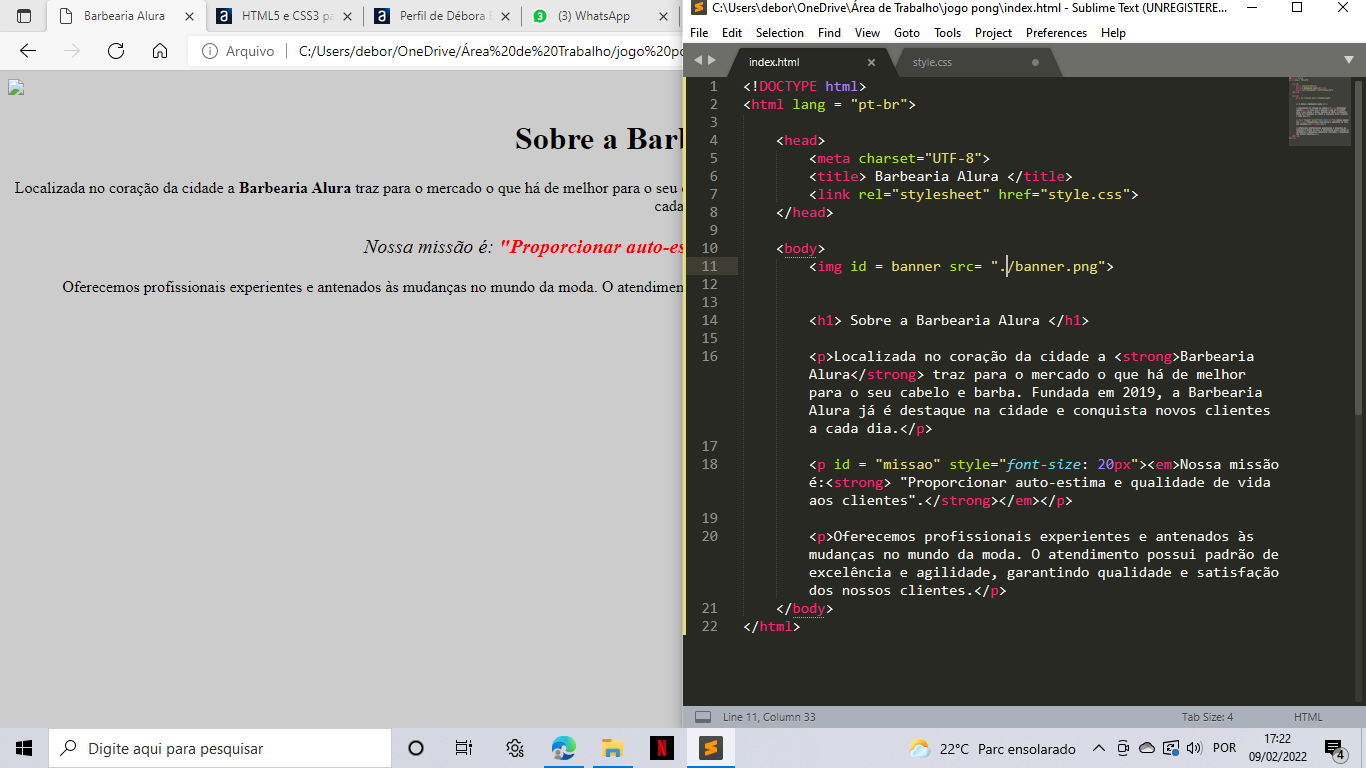Open Settings gear on the taskbar
Viewport: 1366px width, 768px height.
tap(515, 748)
